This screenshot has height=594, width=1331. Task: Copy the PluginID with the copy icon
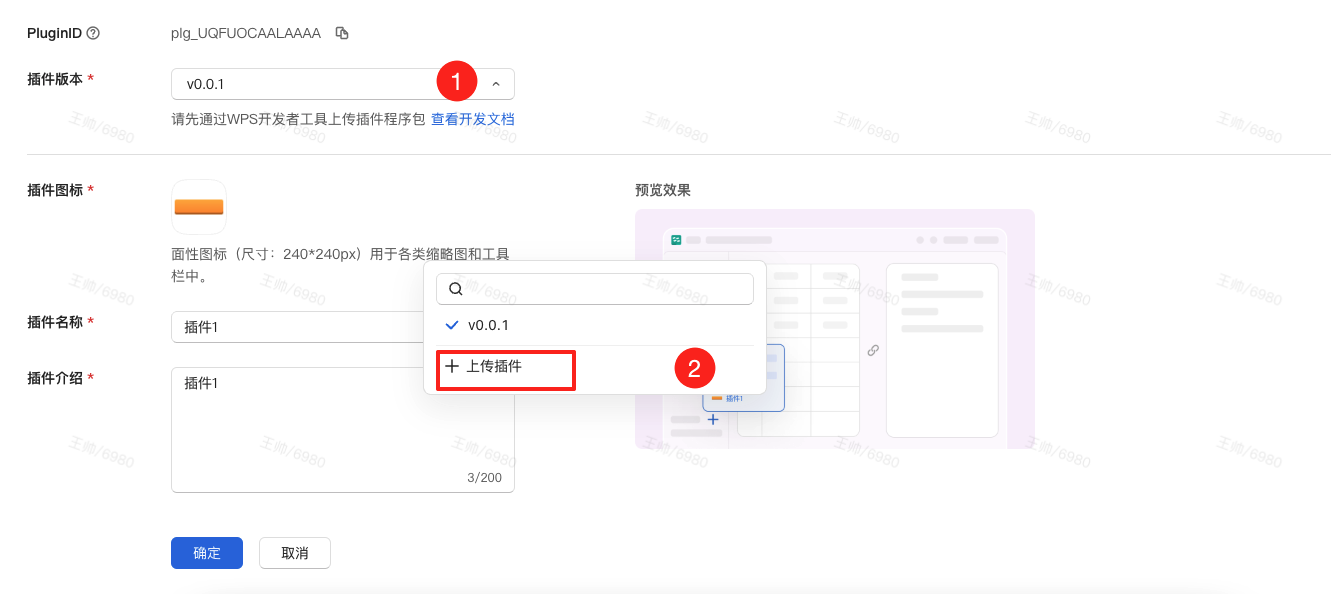pyautogui.click(x=342, y=33)
